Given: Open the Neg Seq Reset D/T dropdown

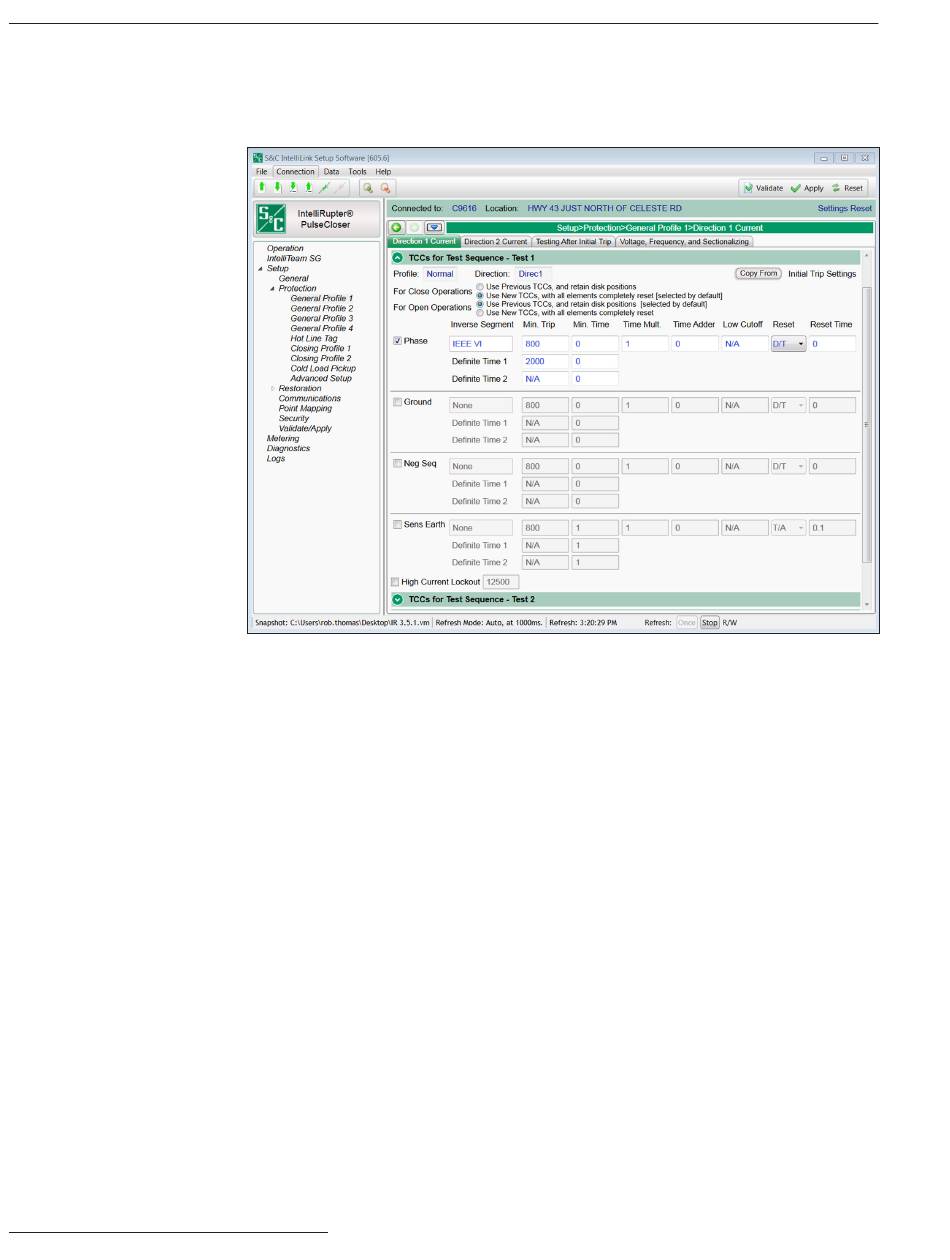Looking at the screenshot, I should (788, 466).
